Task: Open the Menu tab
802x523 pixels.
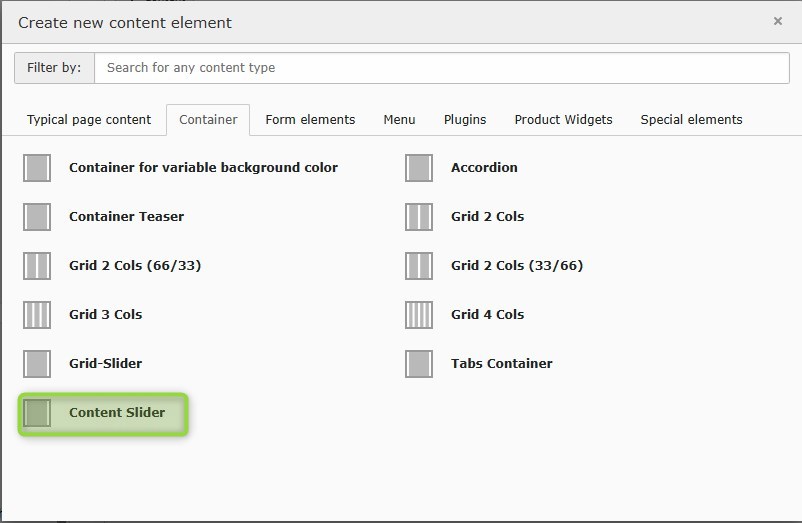Action: 399,120
